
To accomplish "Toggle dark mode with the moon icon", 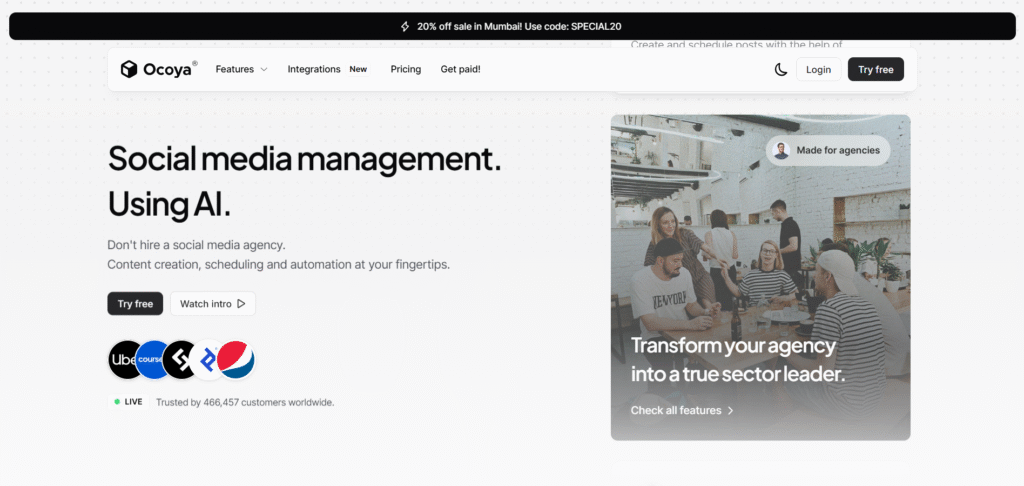I will (x=781, y=69).
